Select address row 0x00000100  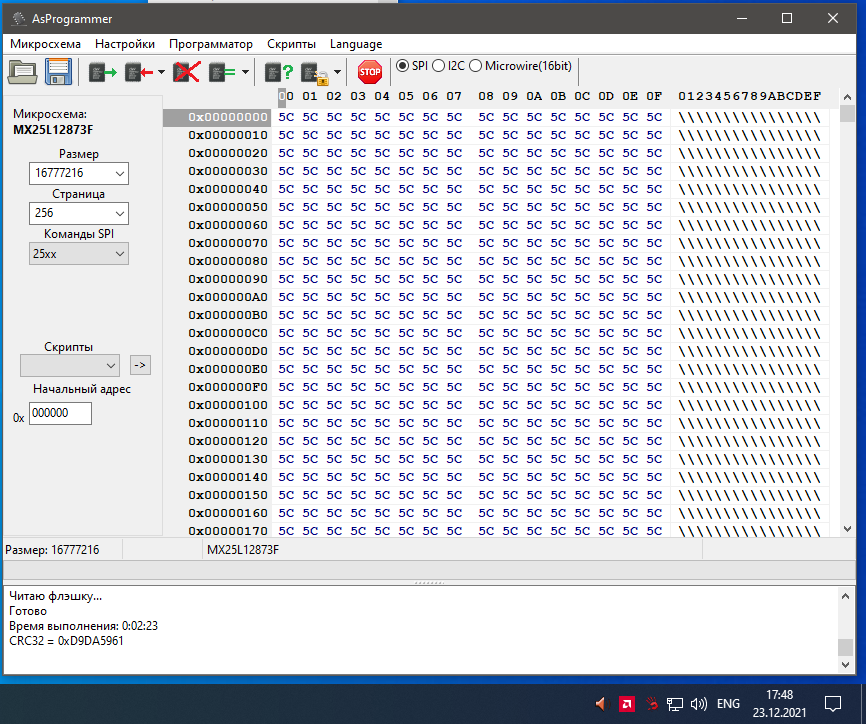tap(228, 405)
